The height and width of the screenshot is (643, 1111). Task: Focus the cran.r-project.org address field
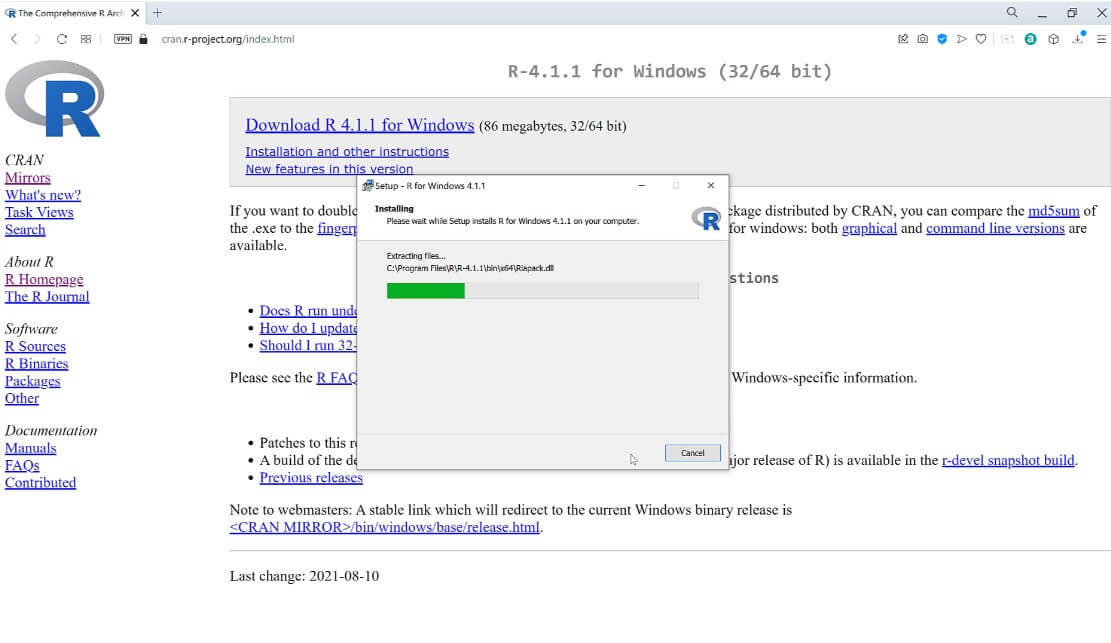227,39
